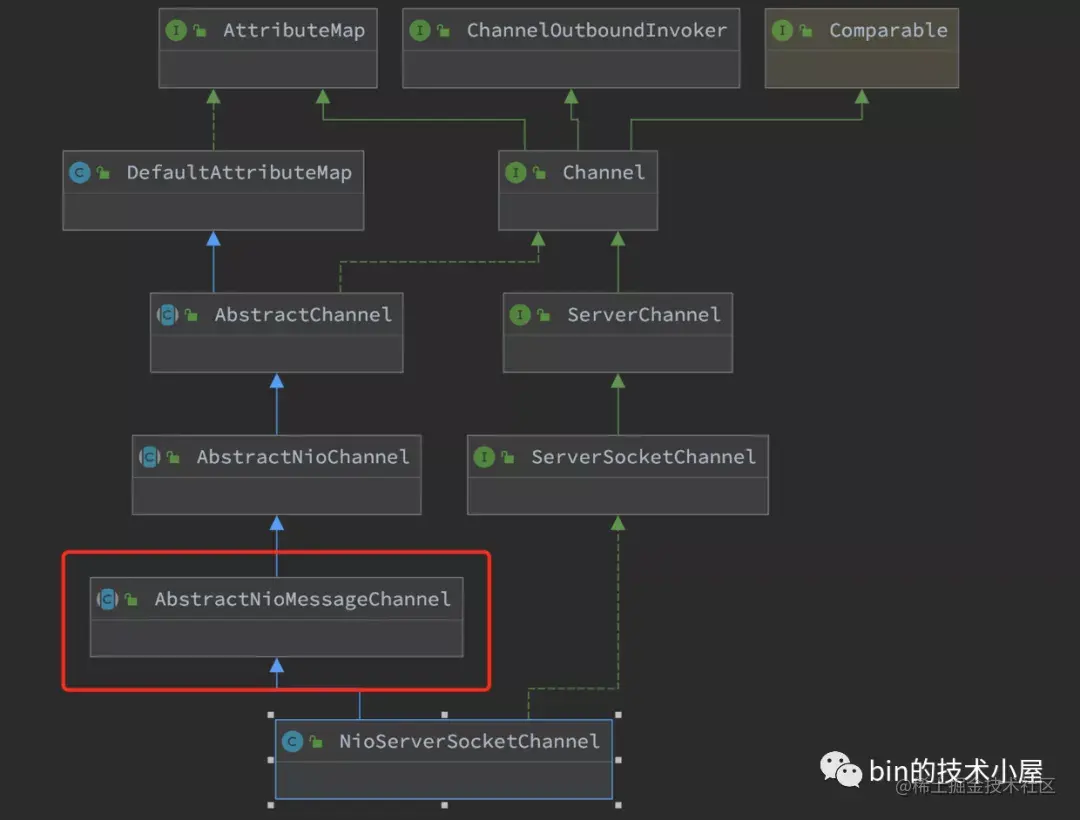Click the AbstractChannel abstract class icon

pyautogui.click(x=167, y=315)
